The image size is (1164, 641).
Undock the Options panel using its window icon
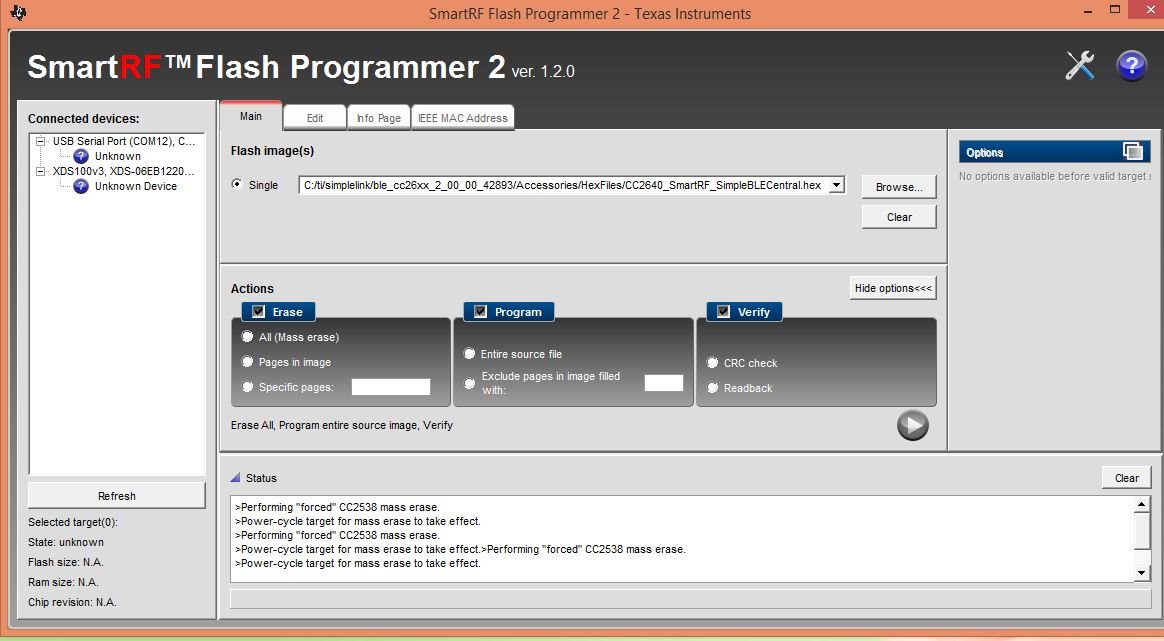1133,152
